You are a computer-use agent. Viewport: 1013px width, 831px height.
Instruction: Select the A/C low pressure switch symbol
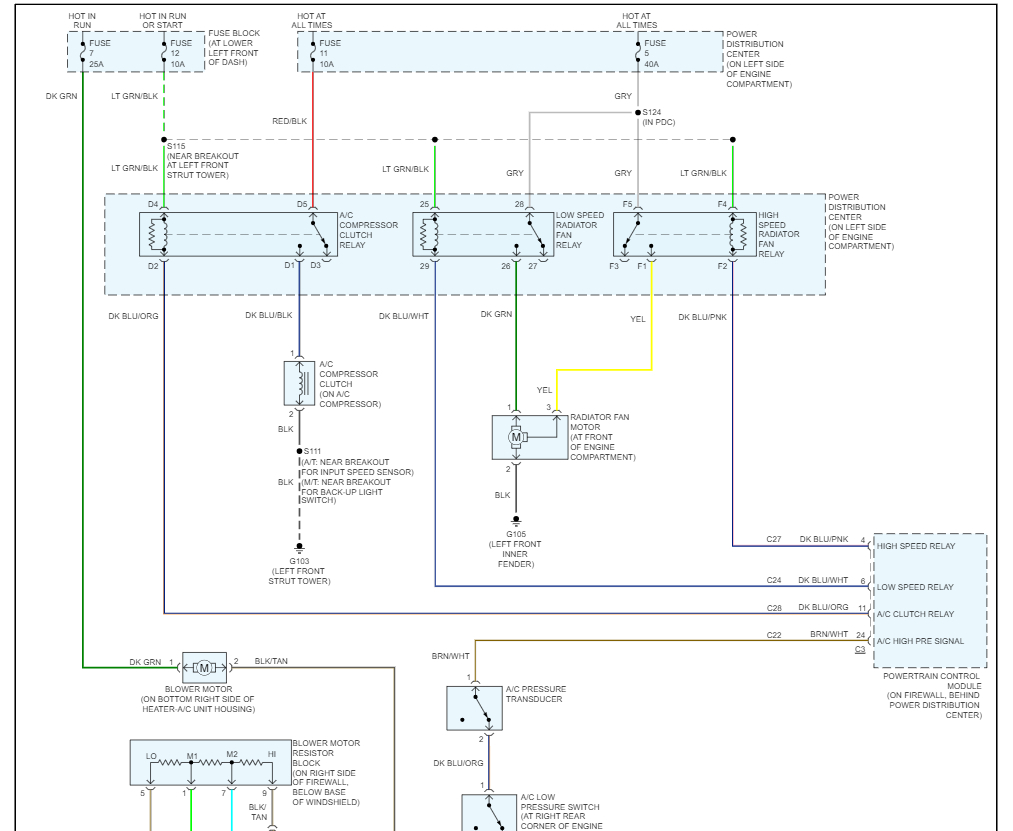pyautogui.click(x=489, y=813)
